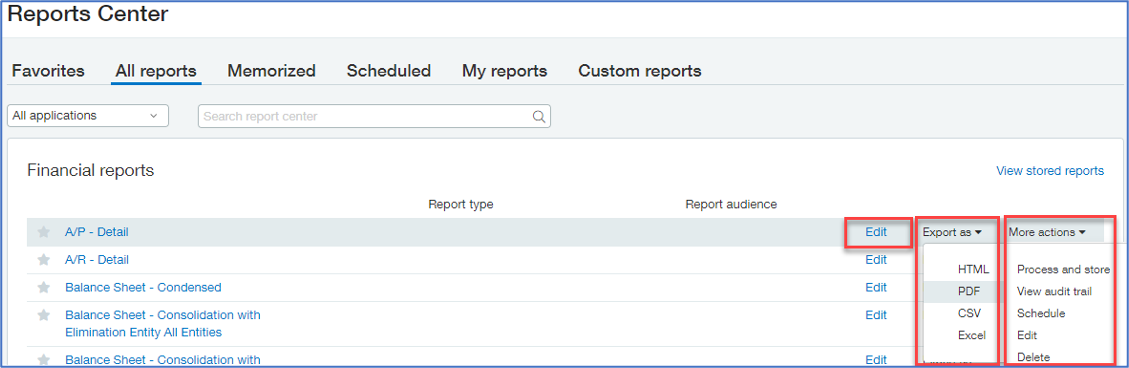Switch to the Memorized tab
Viewport: 1129px width, 368px height.
[271, 71]
